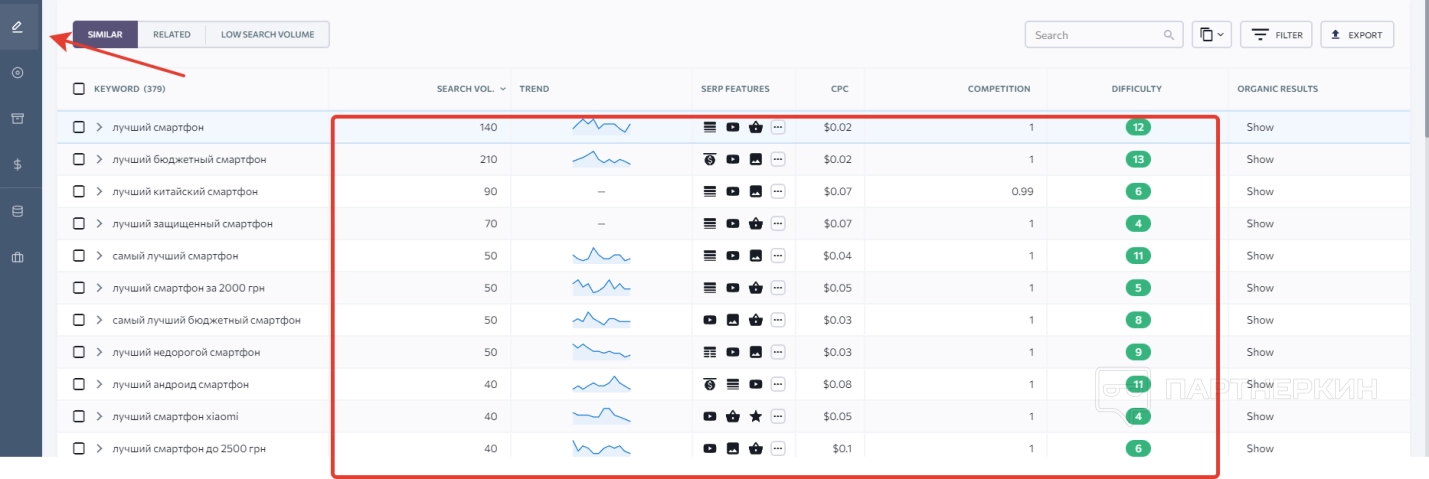Click the archive box icon in the sidebar
This screenshot has width=1429, height=479.
coord(17,118)
